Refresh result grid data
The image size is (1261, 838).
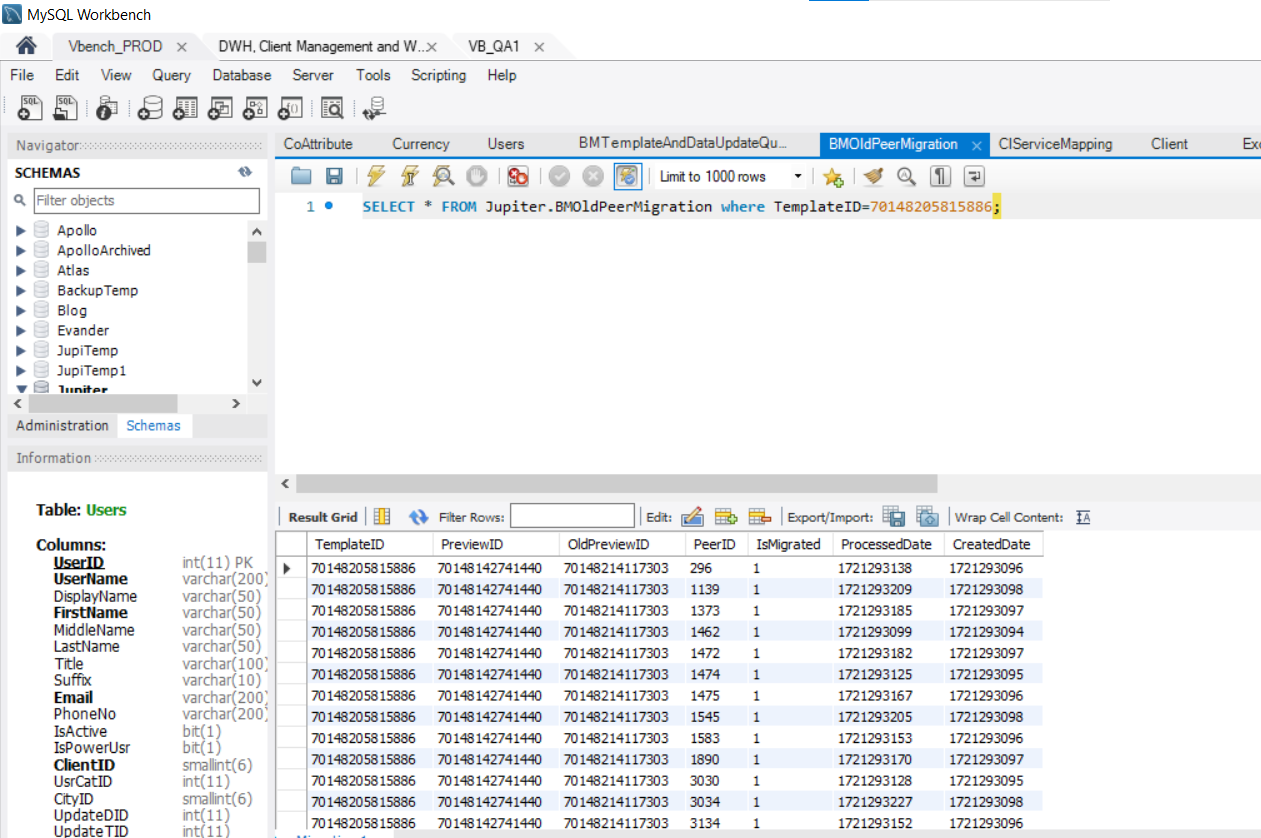pos(418,517)
